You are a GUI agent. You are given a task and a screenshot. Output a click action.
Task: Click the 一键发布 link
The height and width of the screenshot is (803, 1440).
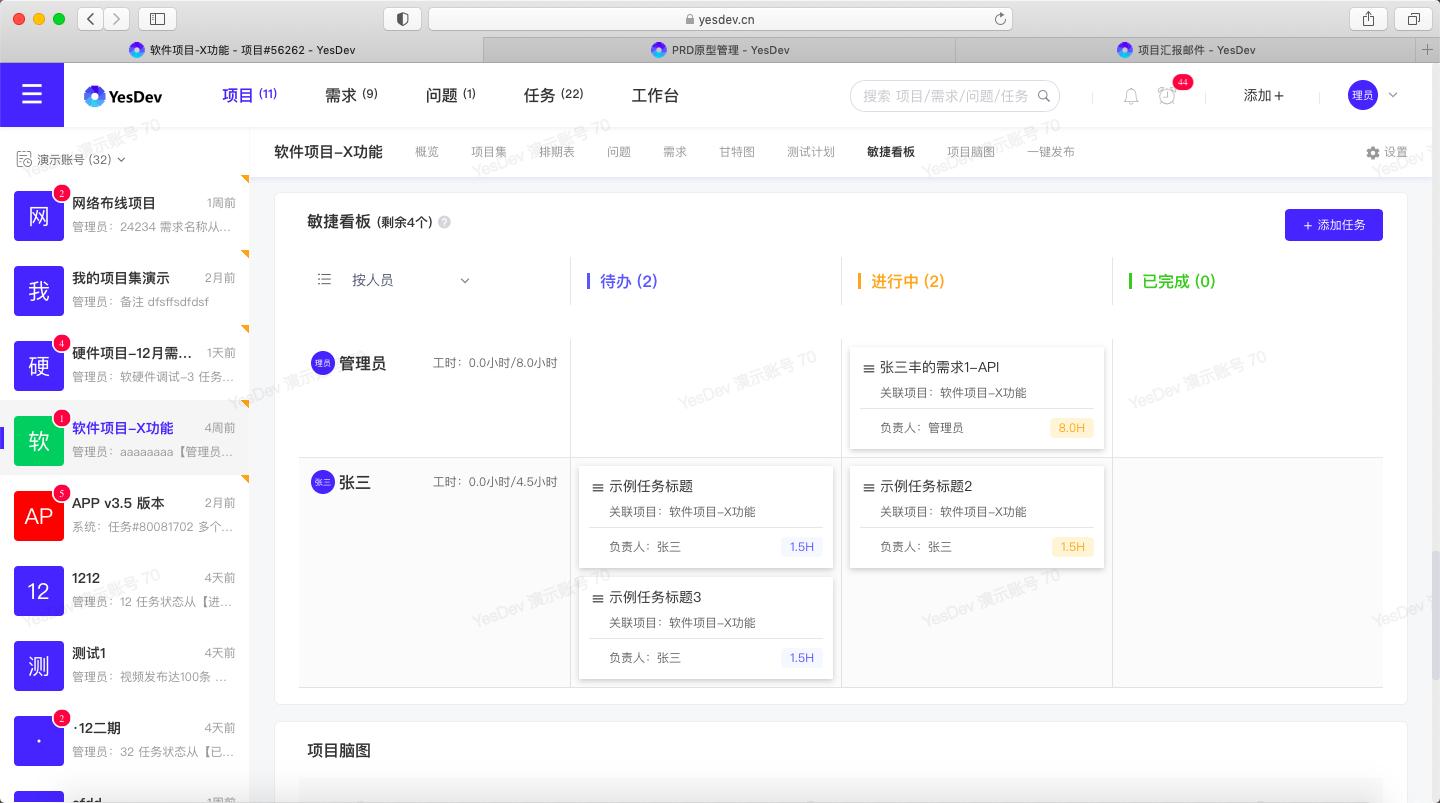point(1051,152)
